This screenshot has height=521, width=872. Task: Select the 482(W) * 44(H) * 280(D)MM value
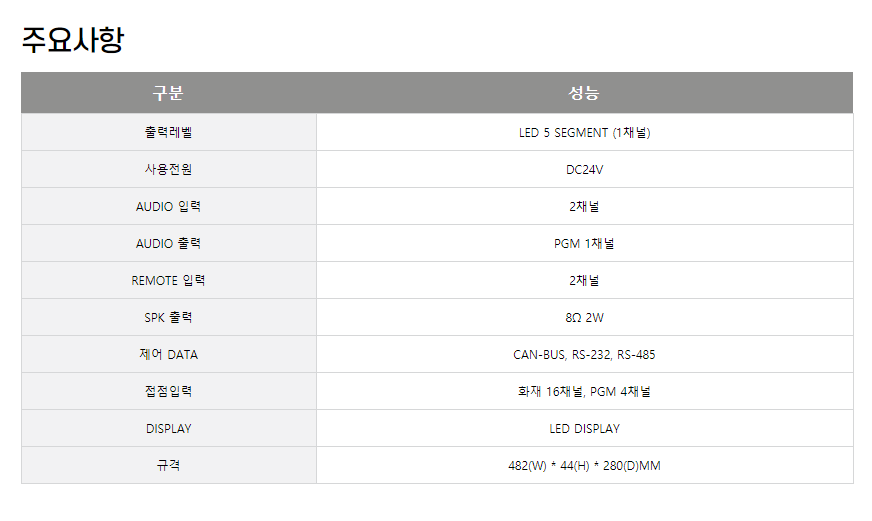point(584,465)
